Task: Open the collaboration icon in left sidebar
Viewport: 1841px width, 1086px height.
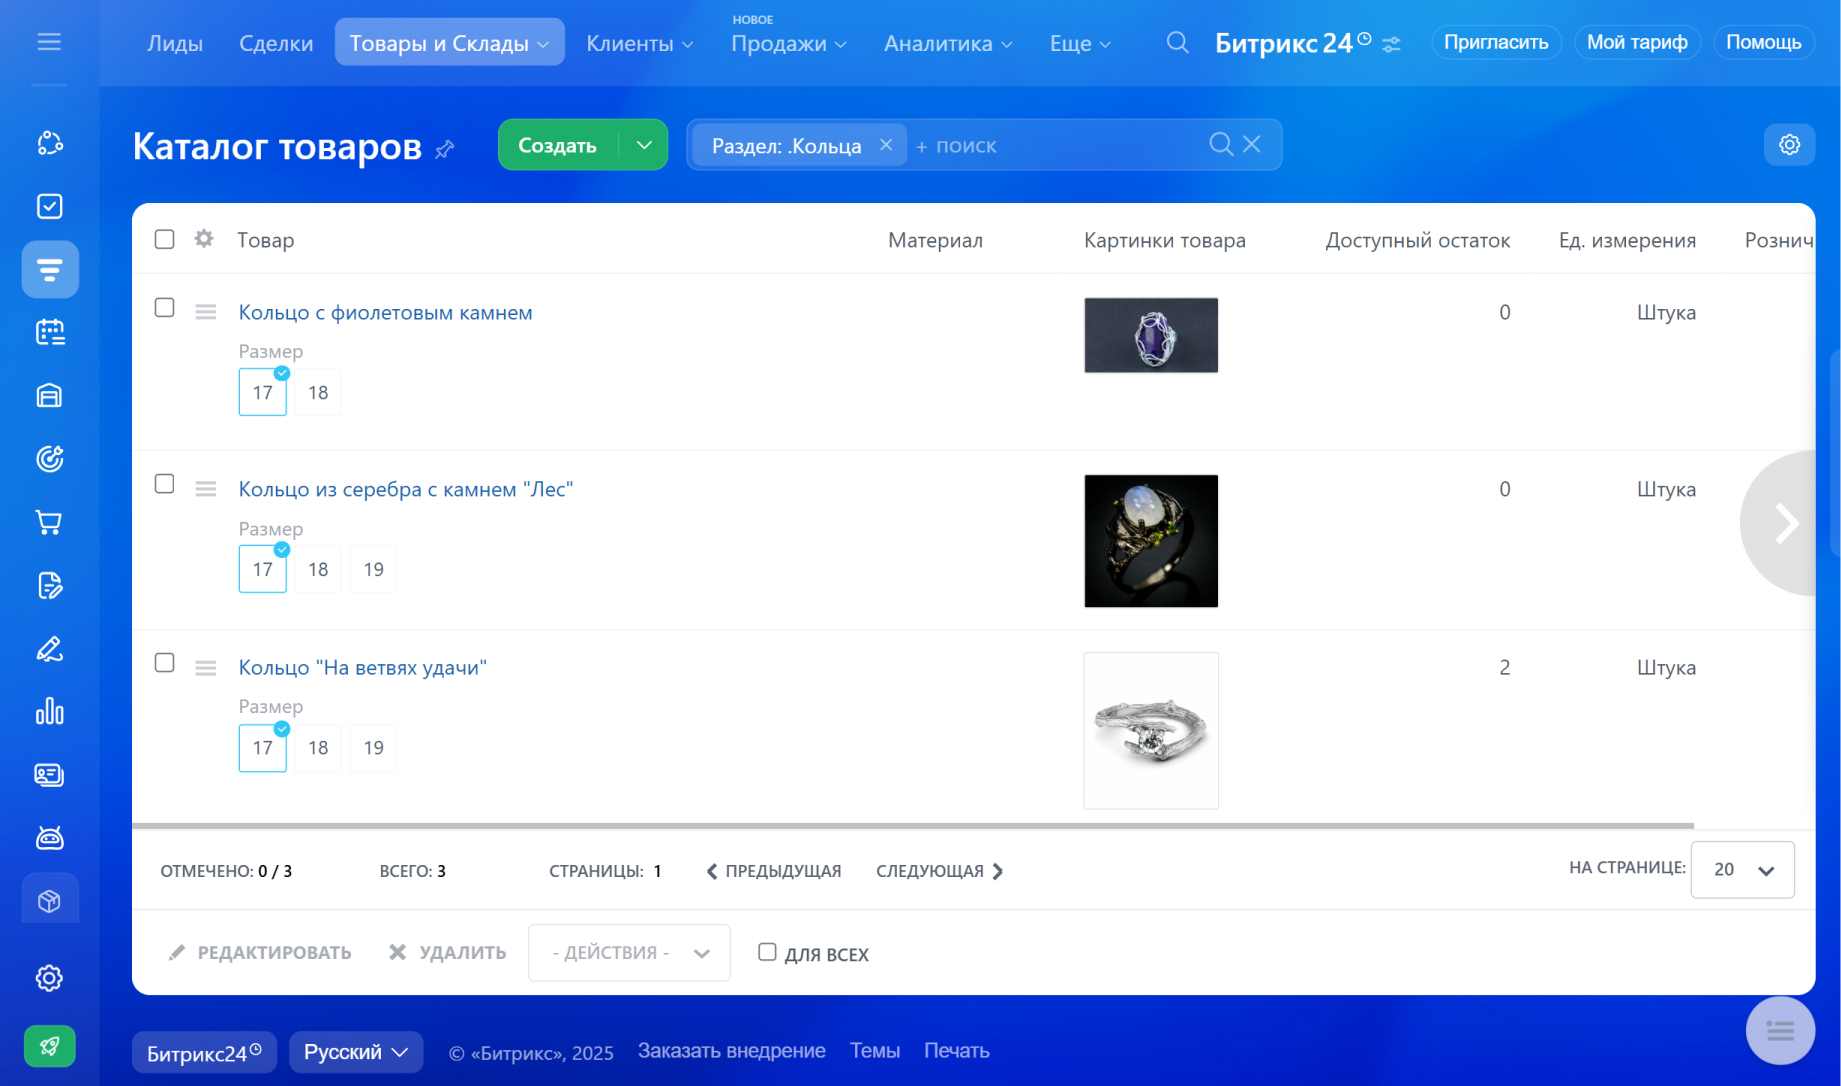Action: (x=49, y=143)
